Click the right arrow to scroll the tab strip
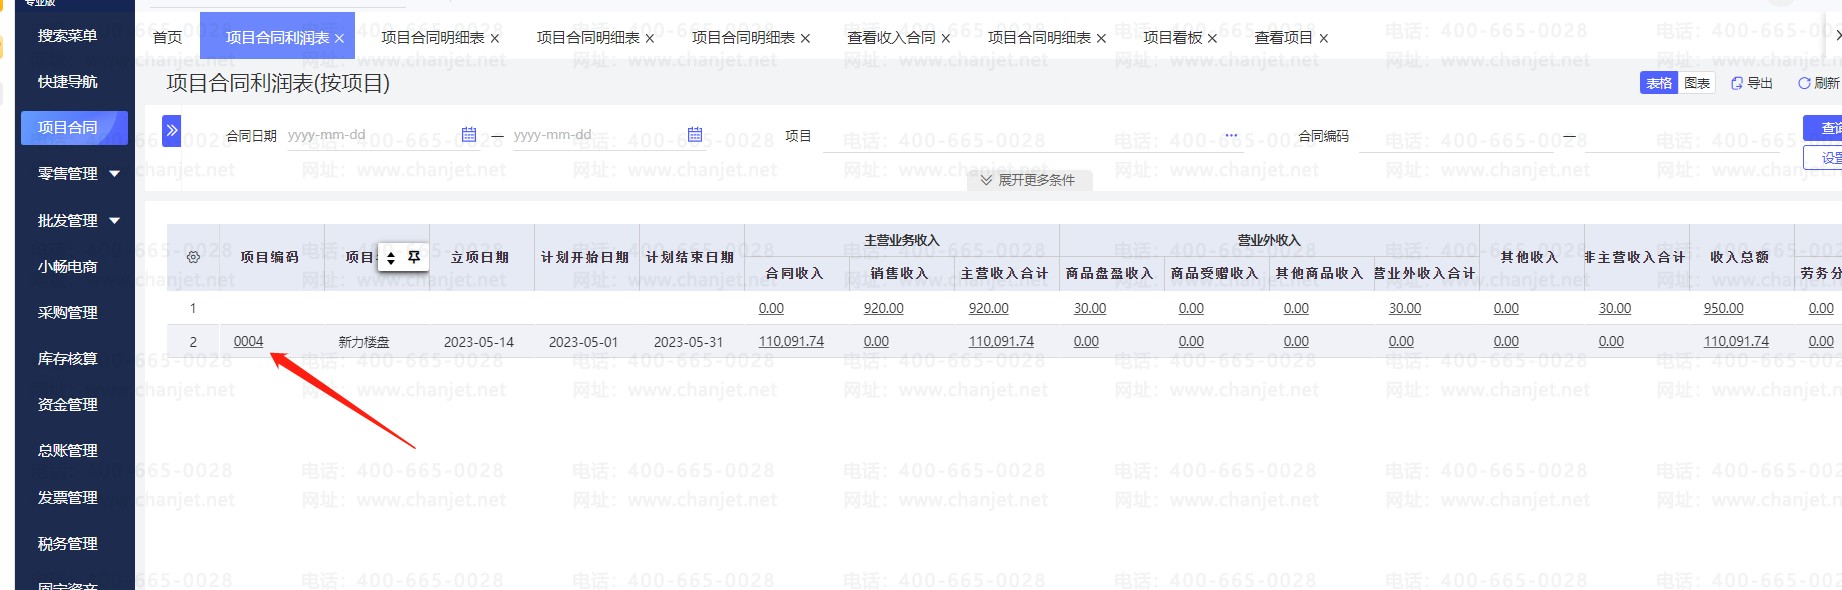Viewport: 1842px width, 590px height. (x=1836, y=36)
